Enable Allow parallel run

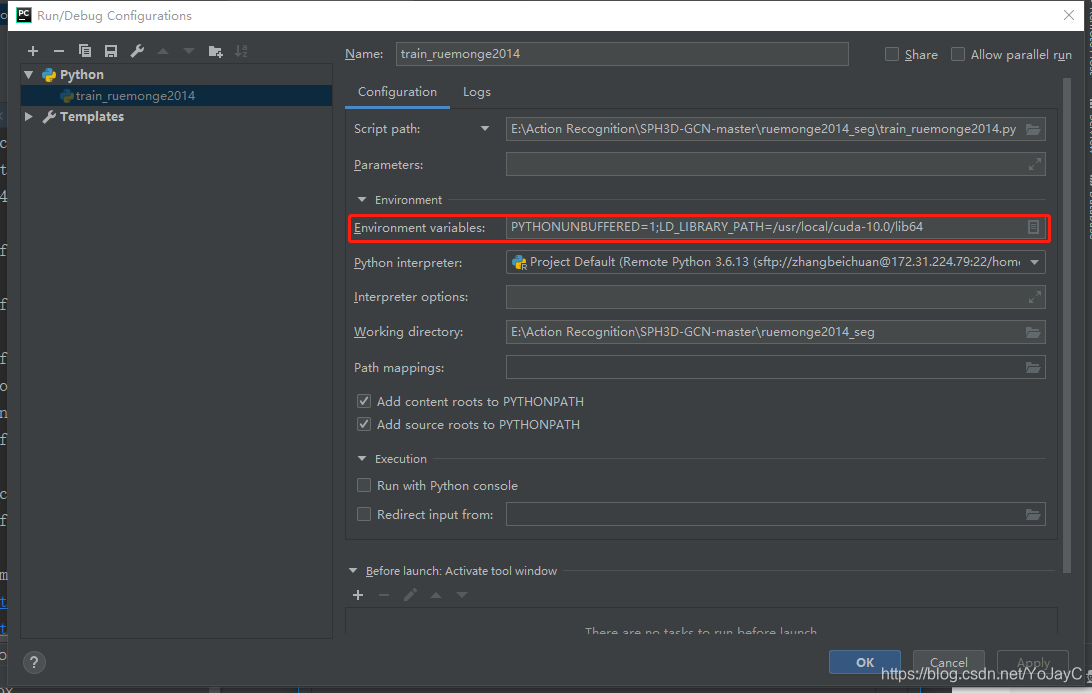(957, 54)
